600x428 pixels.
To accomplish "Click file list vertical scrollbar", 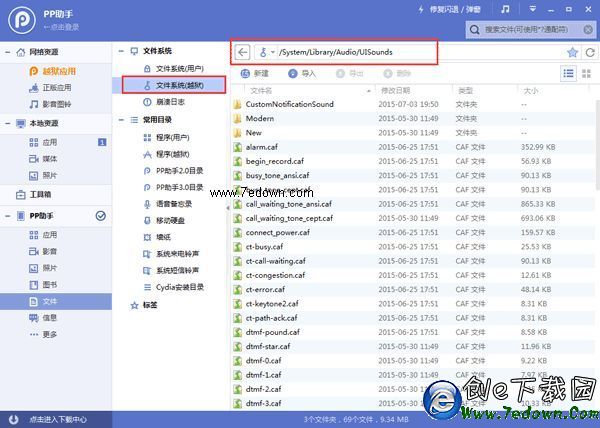I will pos(598,145).
